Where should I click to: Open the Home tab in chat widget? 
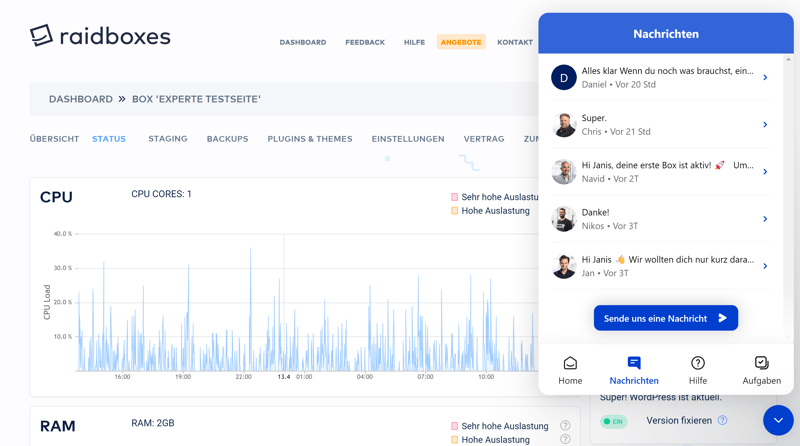[x=570, y=369]
